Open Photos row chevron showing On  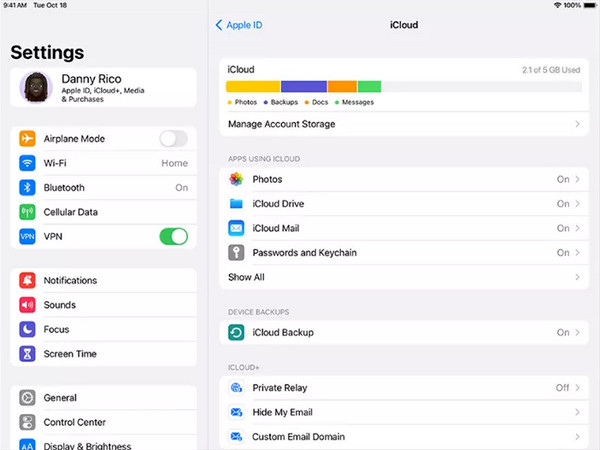[x=577, y=179]
